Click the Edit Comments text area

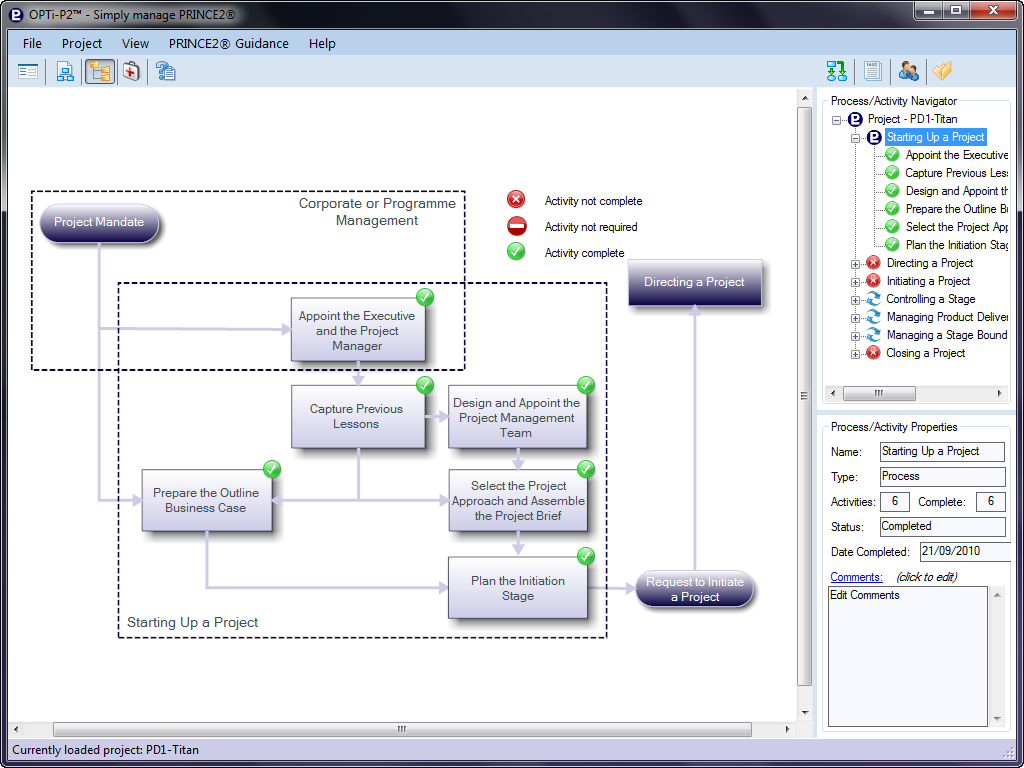tap(908, 656)
